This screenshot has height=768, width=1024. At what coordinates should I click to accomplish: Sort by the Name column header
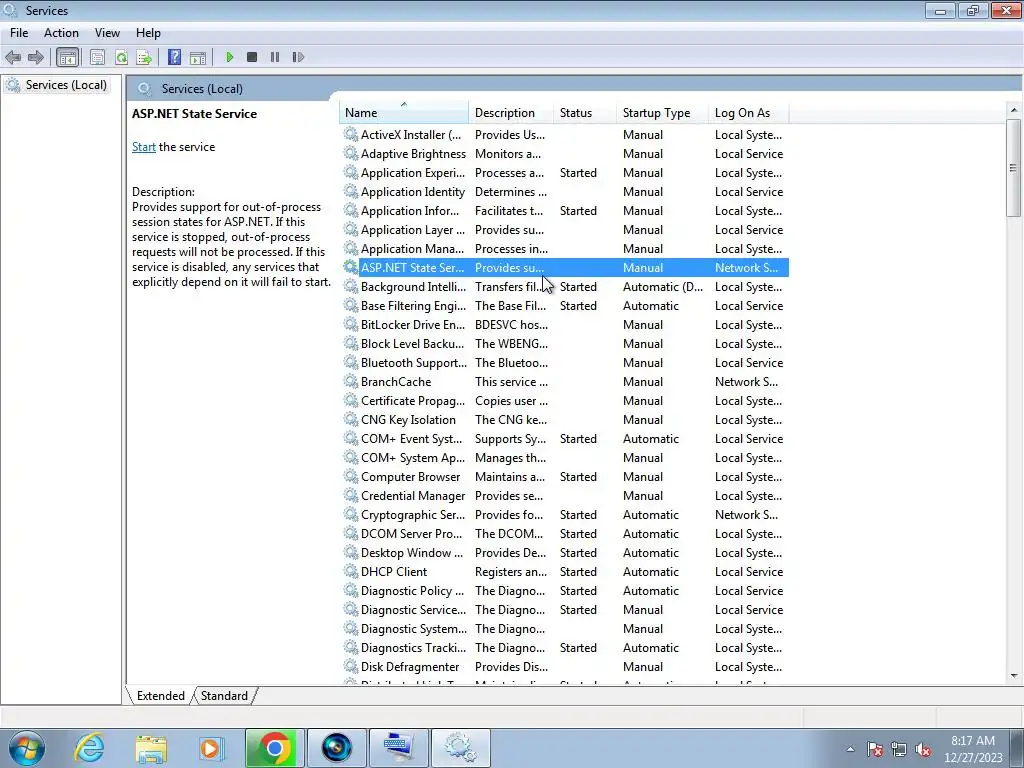pos(404,112)
